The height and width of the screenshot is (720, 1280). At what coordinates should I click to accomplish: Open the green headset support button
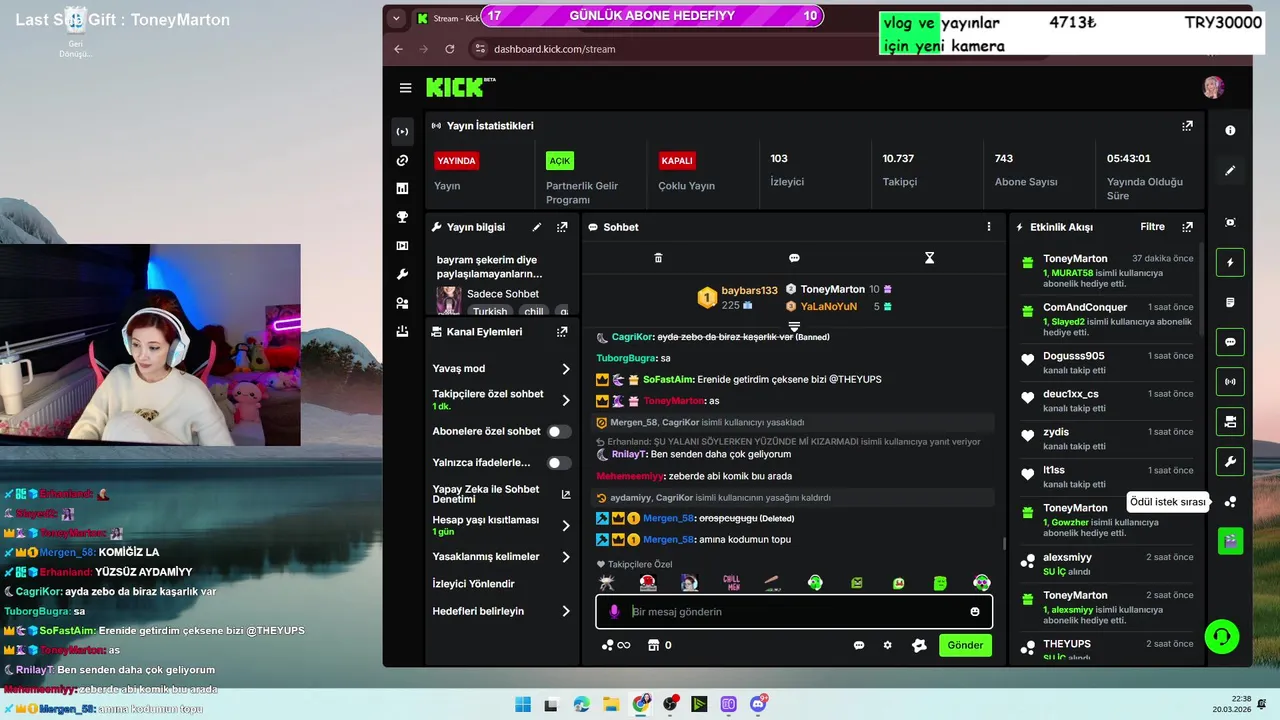point(1222,636)
